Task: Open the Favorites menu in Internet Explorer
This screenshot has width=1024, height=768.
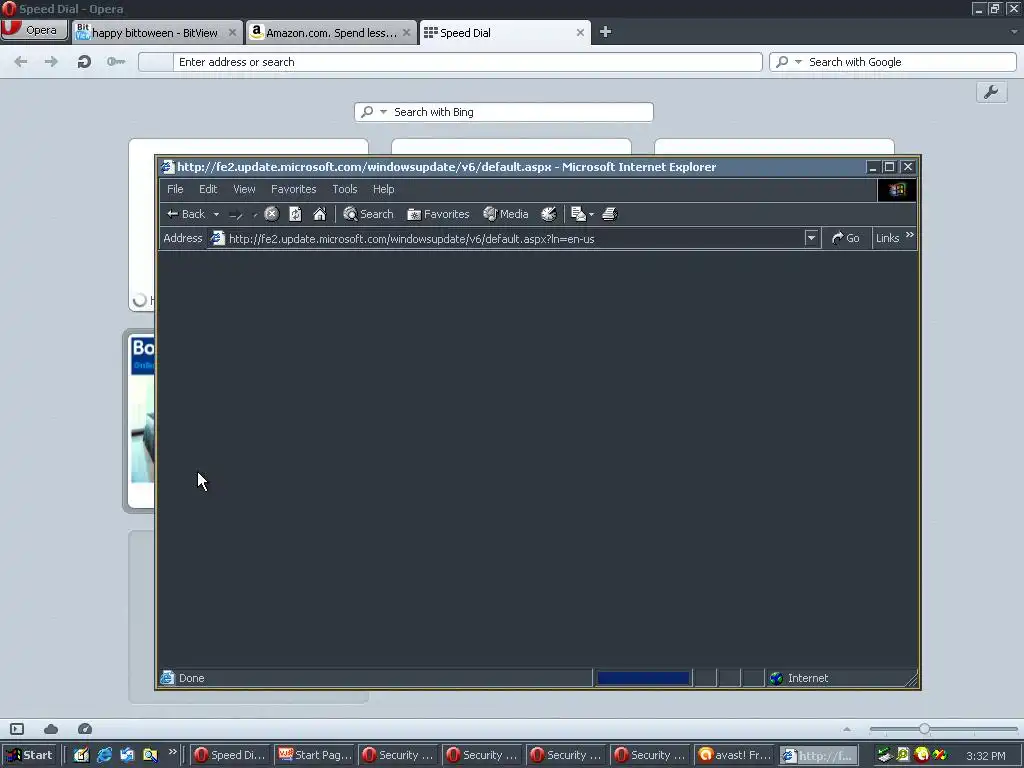Action: pos(293,189)
